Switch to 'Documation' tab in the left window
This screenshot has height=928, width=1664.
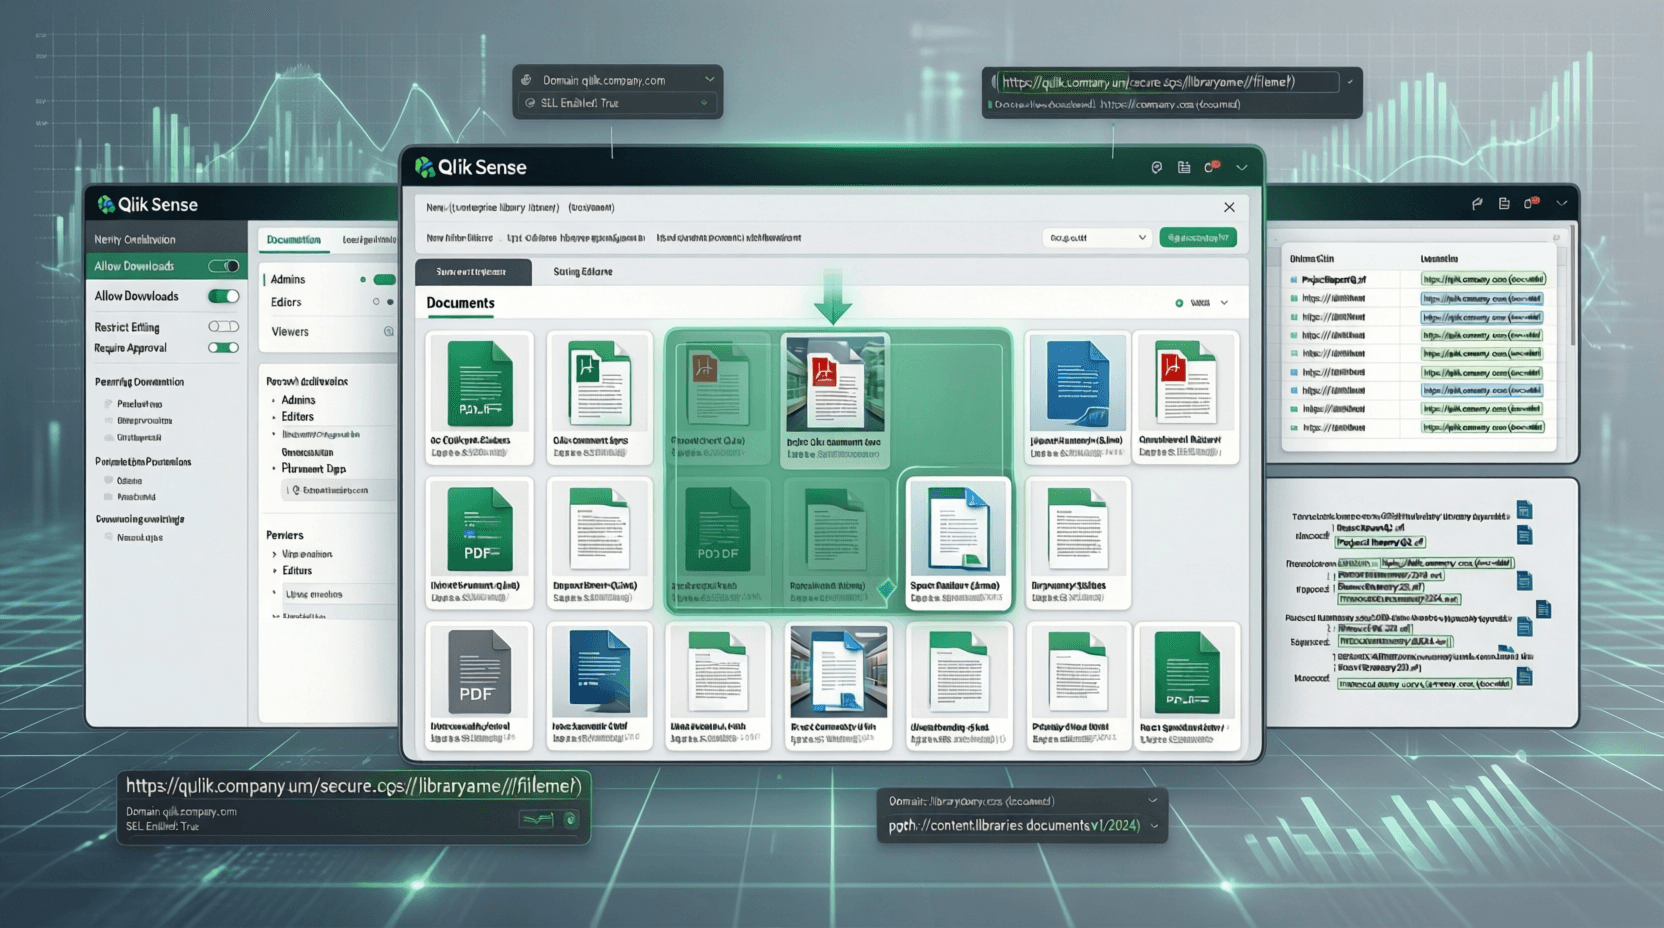[x=294, y=240]
